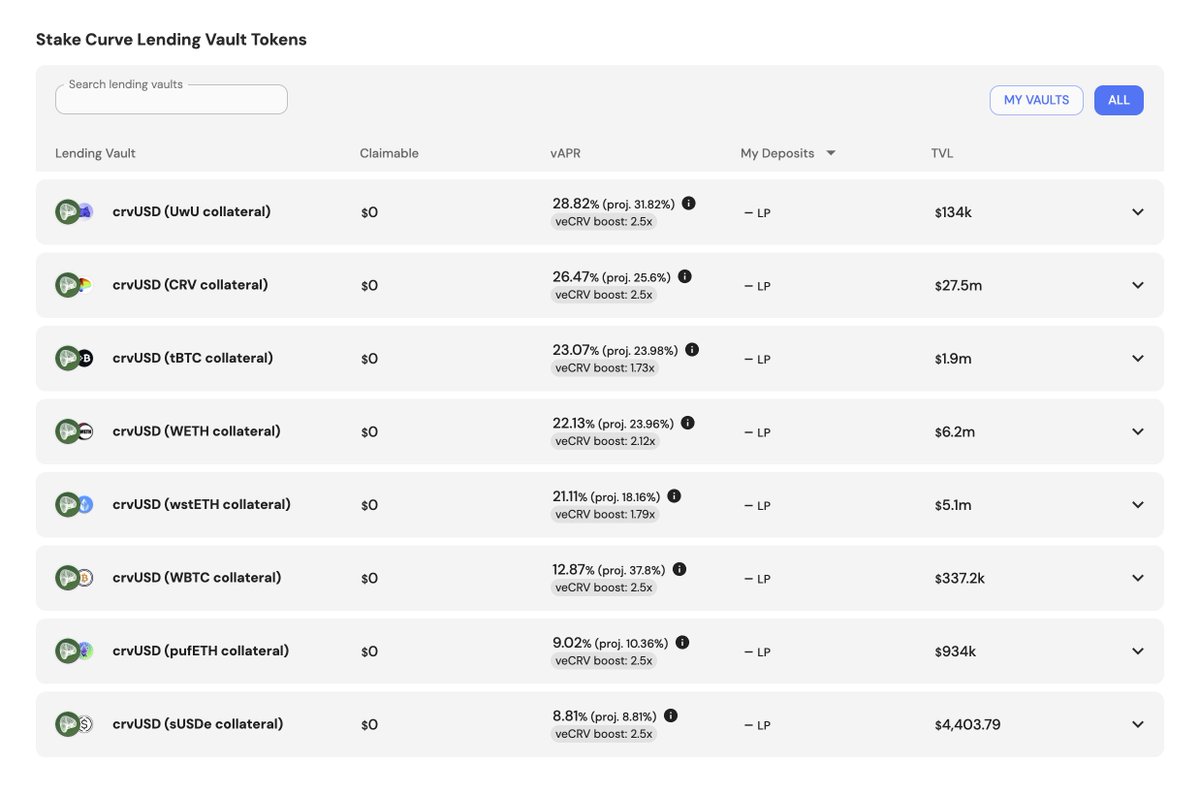Show ALL vaults
Viewport: 1200px width, 794px height.
pyautogui.click(x=1119, y=100)
